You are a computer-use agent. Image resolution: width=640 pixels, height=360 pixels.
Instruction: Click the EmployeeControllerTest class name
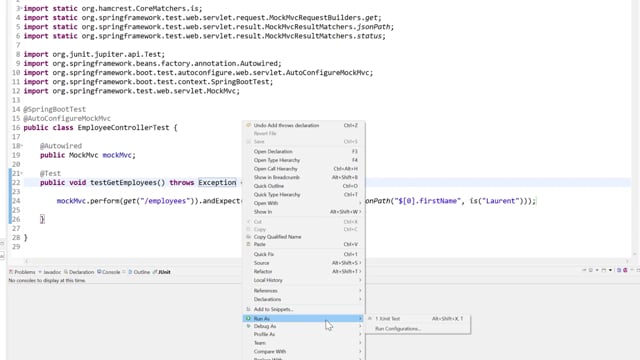pos(123,128)
